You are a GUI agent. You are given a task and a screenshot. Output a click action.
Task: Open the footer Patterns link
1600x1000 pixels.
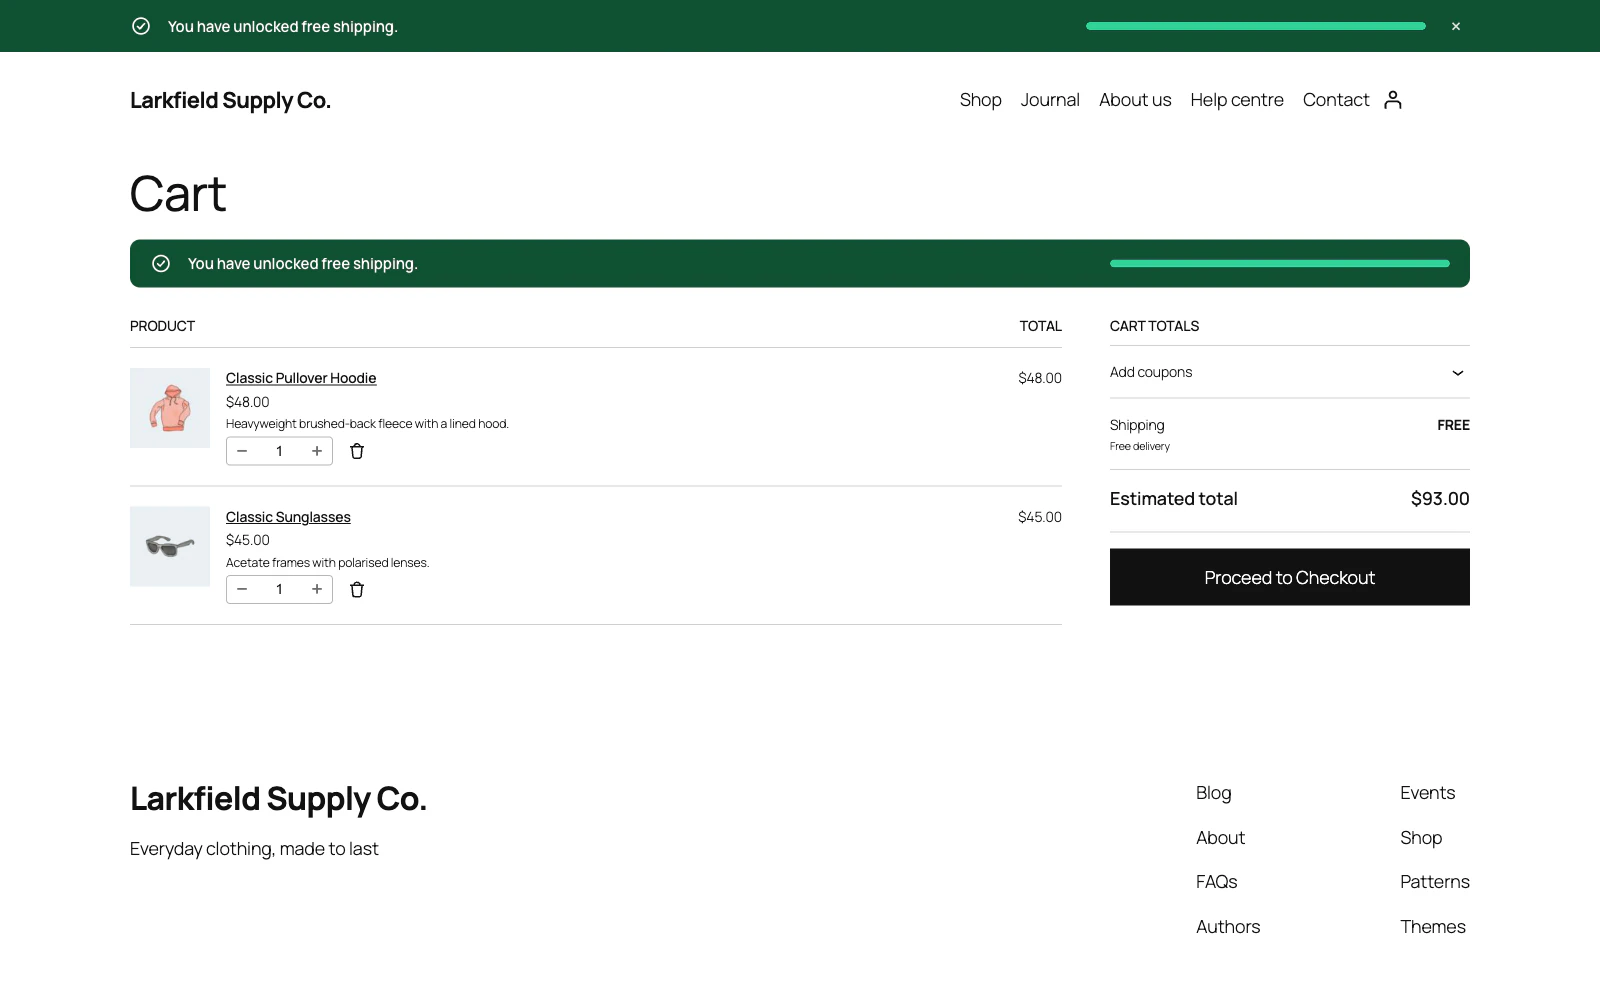click(x=1435, y=882)
